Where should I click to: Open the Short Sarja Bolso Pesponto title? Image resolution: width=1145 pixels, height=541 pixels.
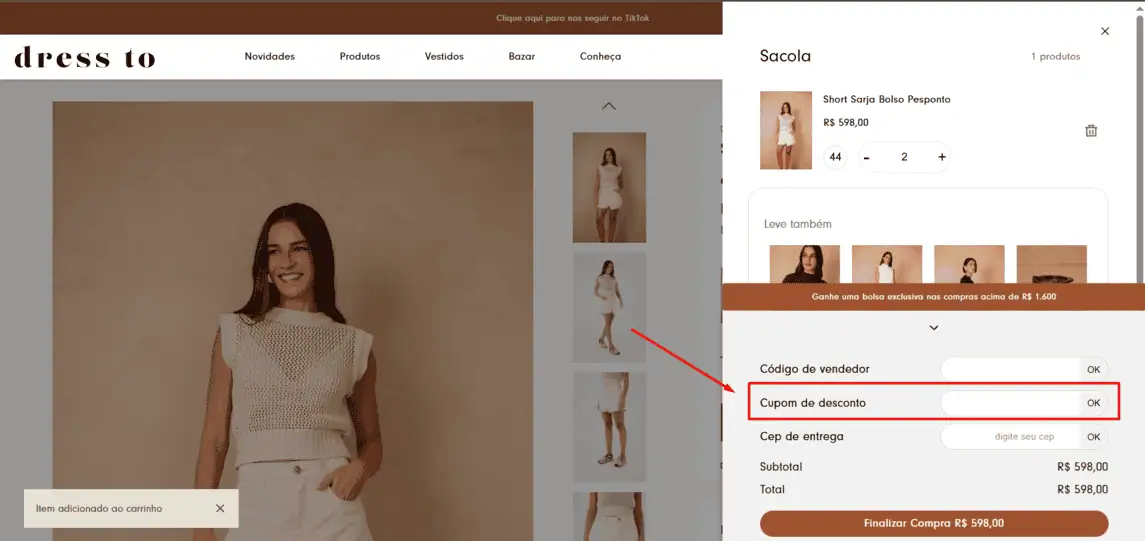point(886,99)
